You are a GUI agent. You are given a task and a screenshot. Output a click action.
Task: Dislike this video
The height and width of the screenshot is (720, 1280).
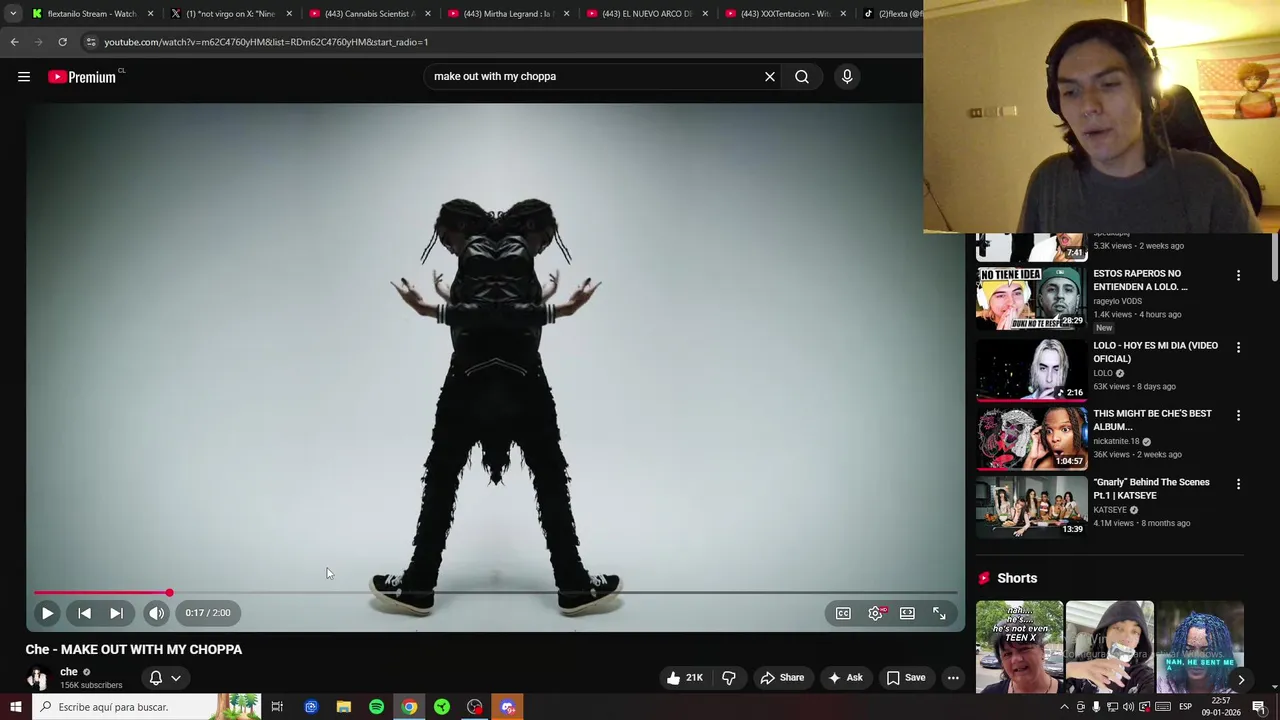tap(728, 678)
